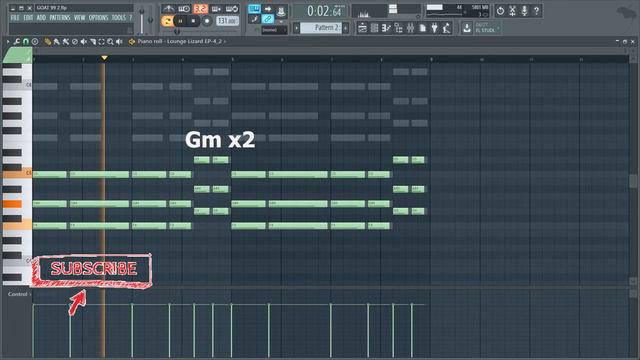Open the project picker pages icon
Screen dimensions: 640x360
coord(423,28)
